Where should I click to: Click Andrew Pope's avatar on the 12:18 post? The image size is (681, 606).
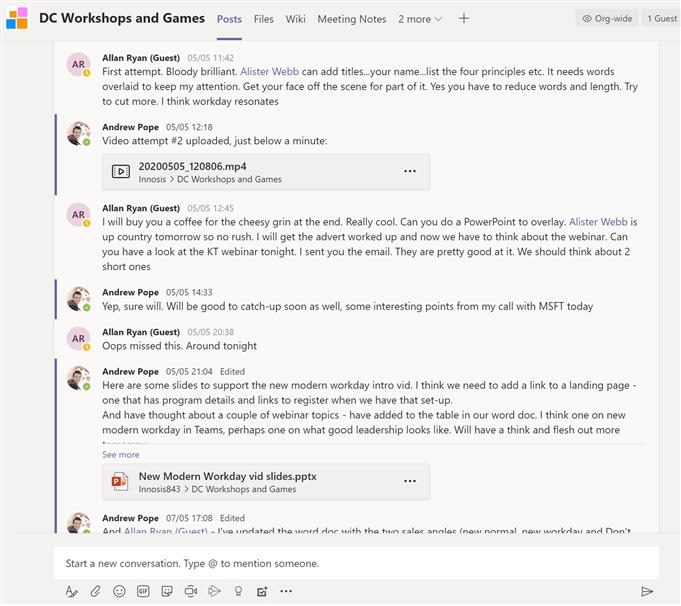pos(78,133)
